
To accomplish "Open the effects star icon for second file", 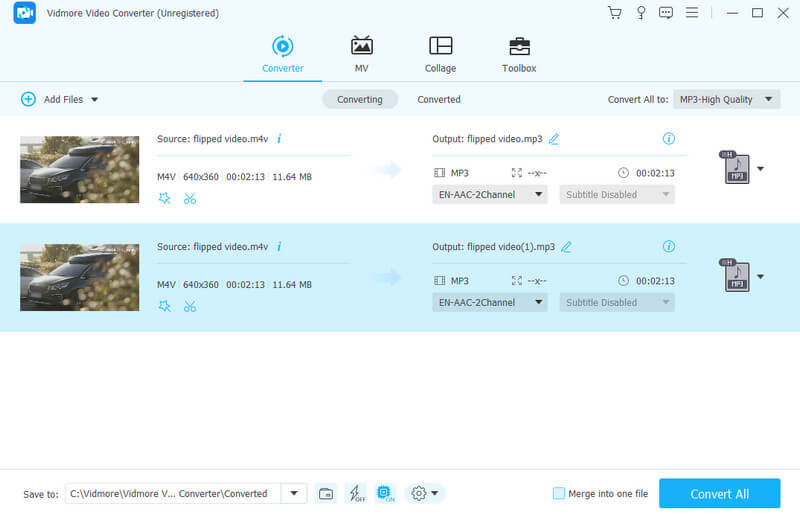I will point(165,306).
